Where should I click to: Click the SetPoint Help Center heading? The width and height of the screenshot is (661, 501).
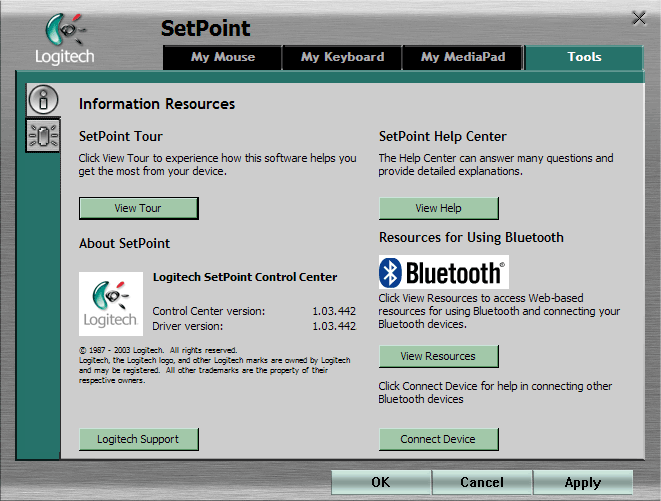click(x=442, y=136)
